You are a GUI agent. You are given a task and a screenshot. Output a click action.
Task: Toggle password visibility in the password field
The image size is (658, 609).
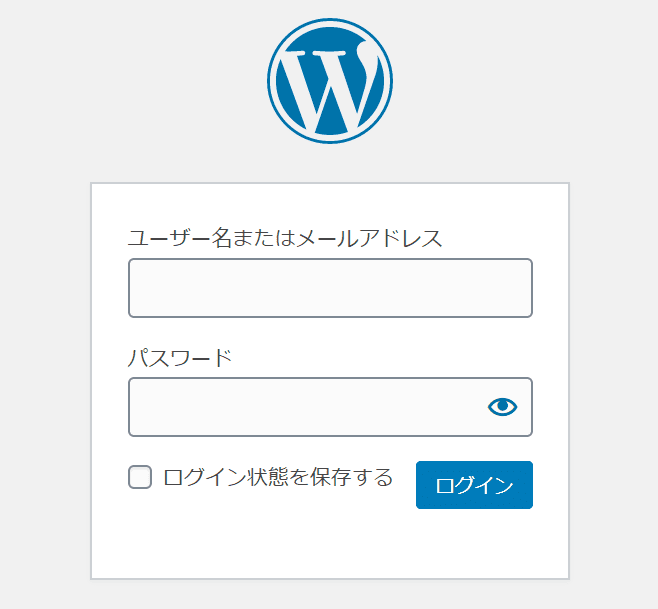pyautogui.click(x=502, y=406)
